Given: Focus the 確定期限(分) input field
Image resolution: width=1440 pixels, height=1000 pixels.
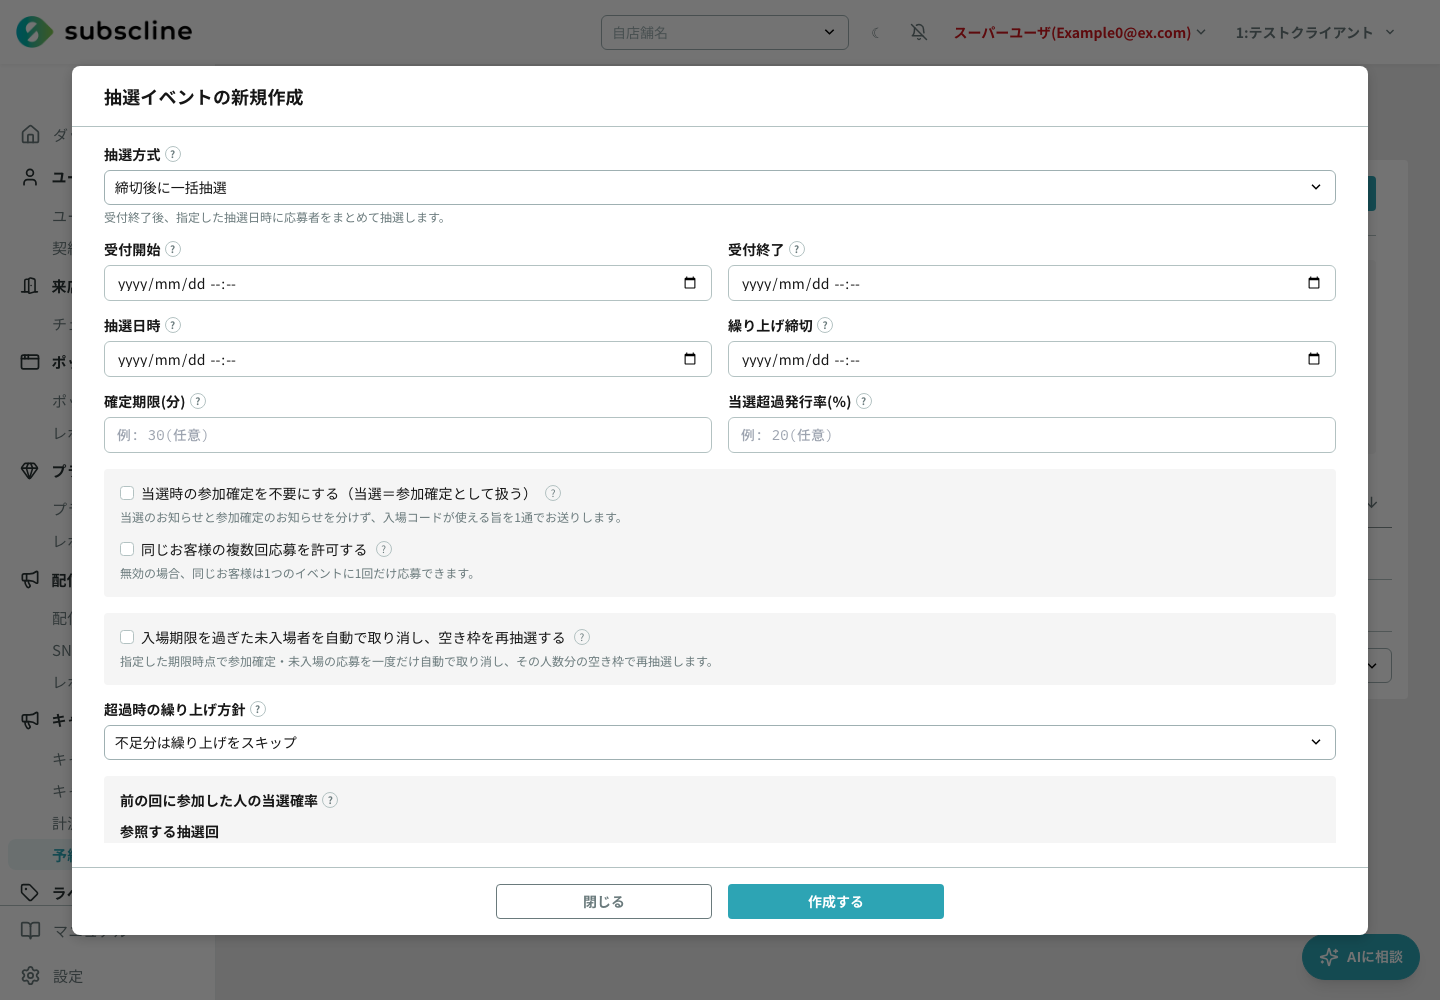Looking at the screenshot, I should [408, 435].
